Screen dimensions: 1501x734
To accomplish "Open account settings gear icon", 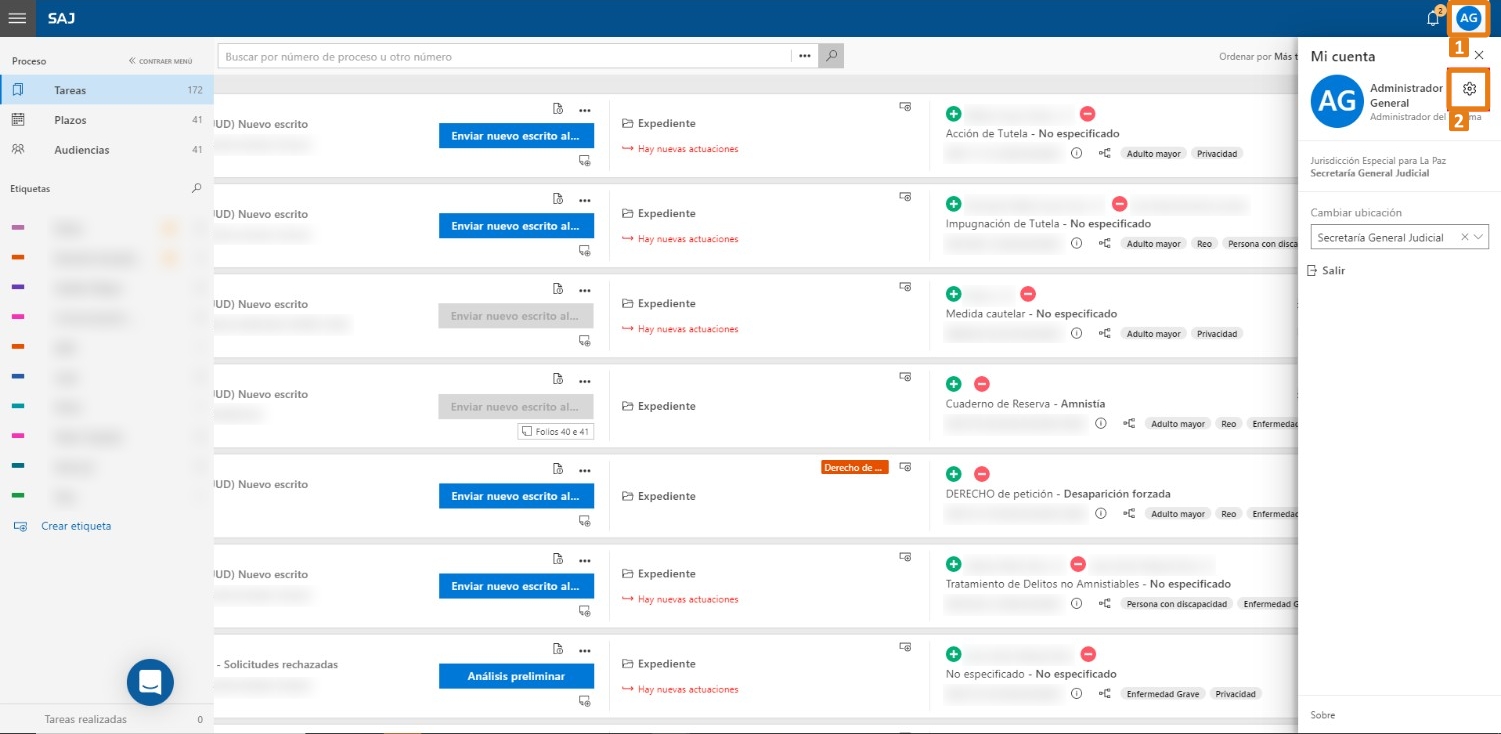I will pos(1469,89).
